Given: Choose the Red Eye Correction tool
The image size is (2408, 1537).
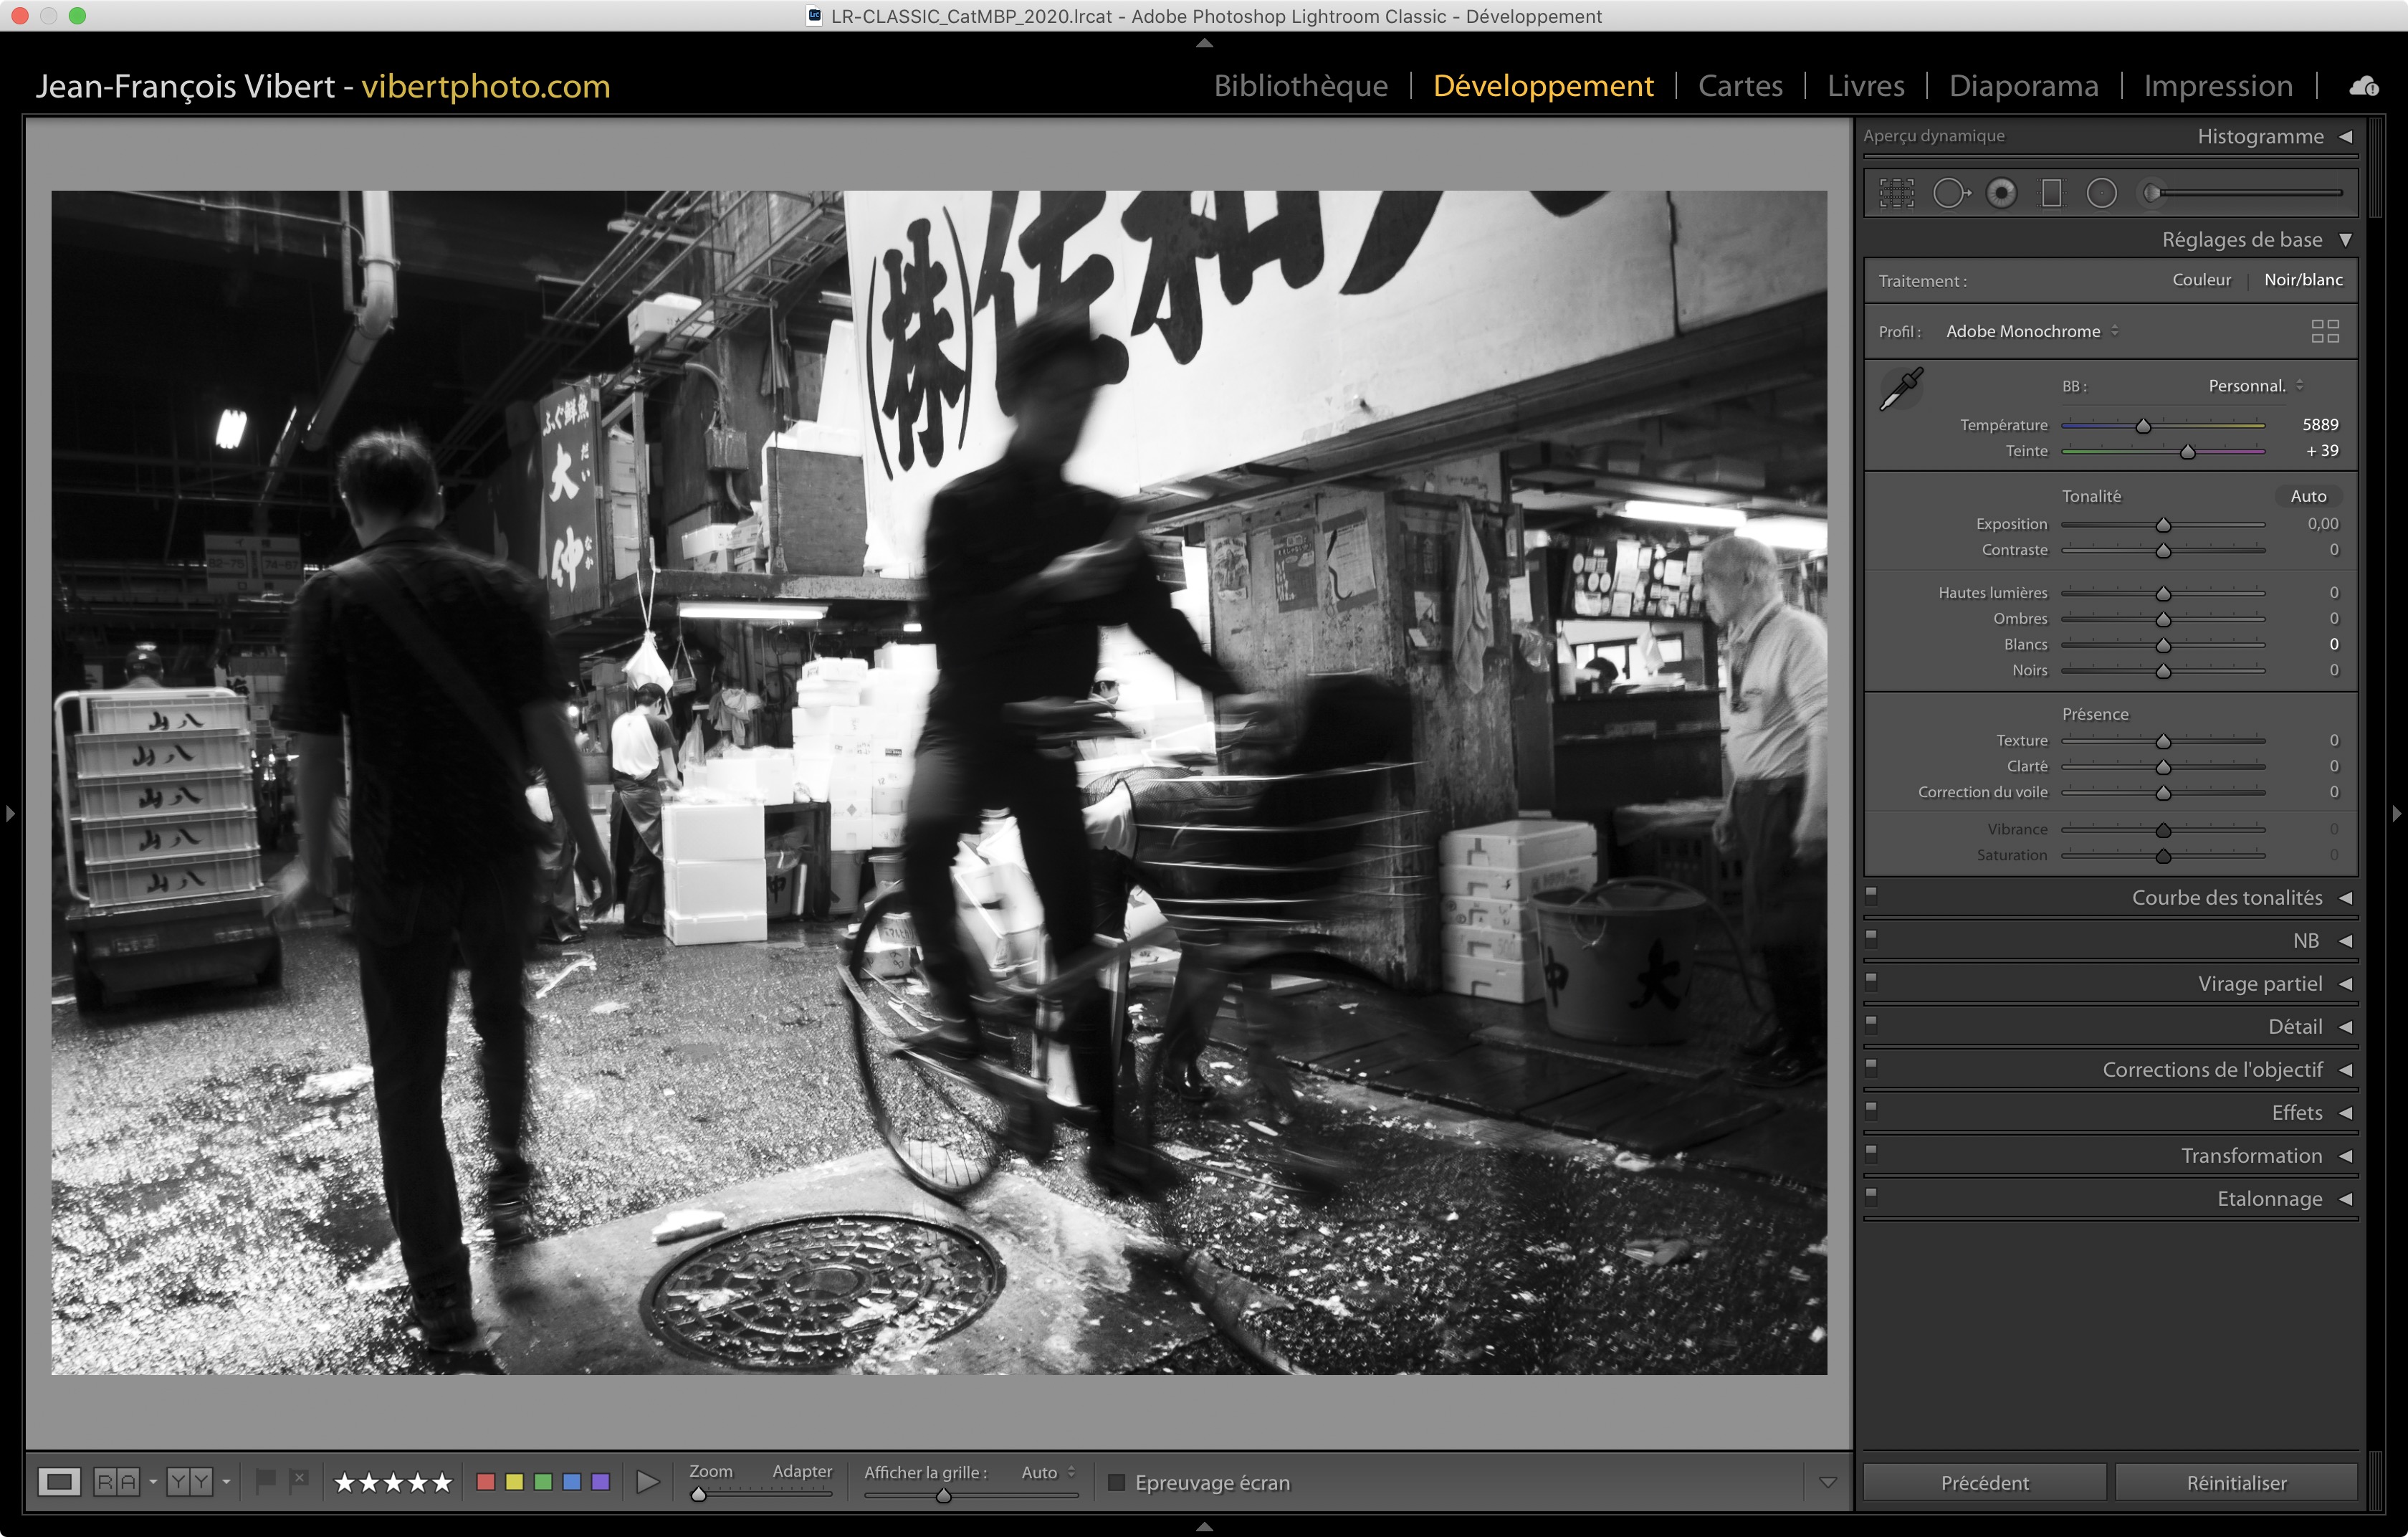Looking at the screenshot, I should pos(2001,193).
